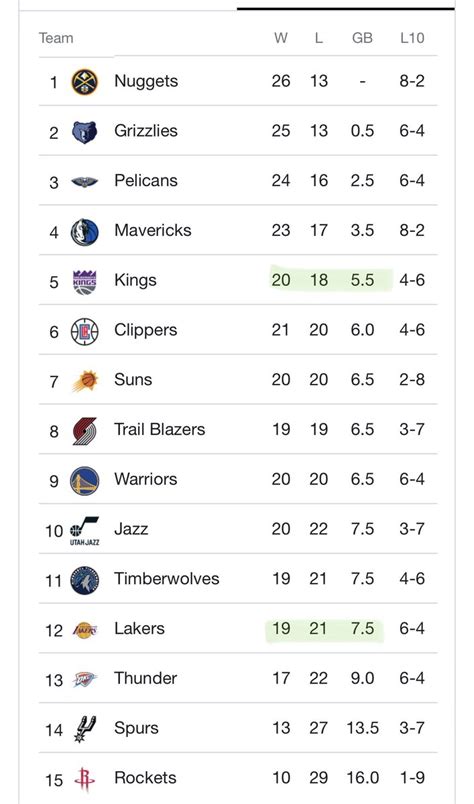Select the underlined active tab indicator
Image resolution: width=474 pixels, height=804 pixels.
coord(346,8)
